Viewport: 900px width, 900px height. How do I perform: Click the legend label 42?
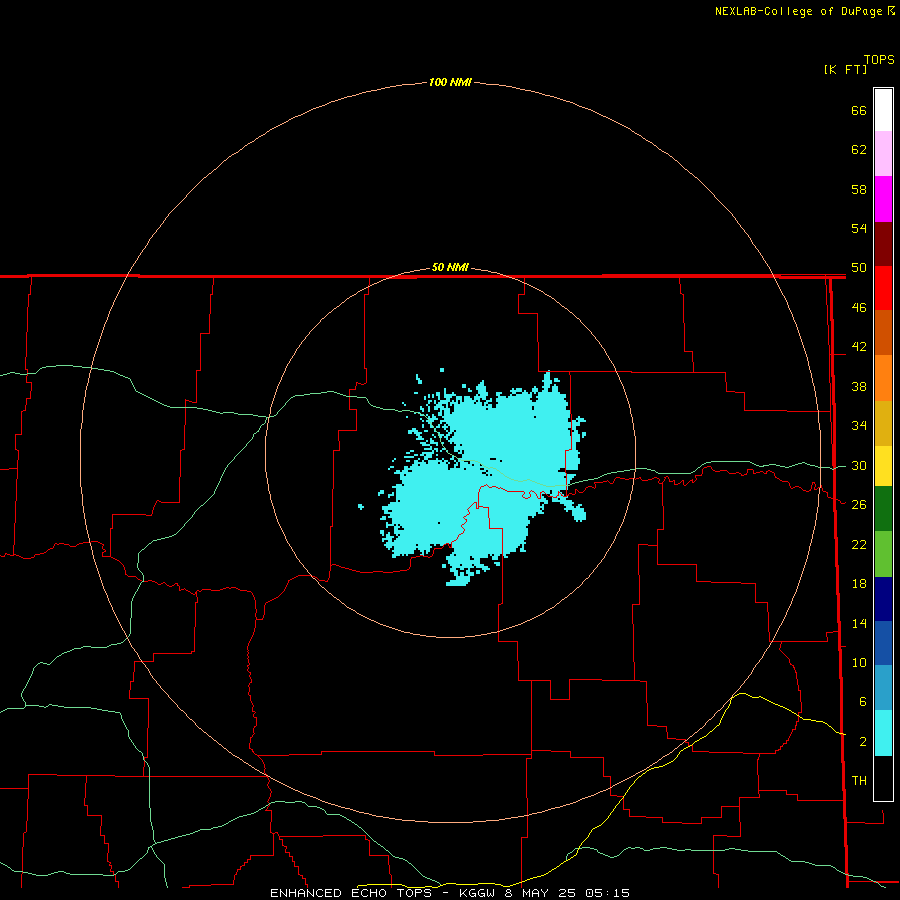tap(859, 346)
